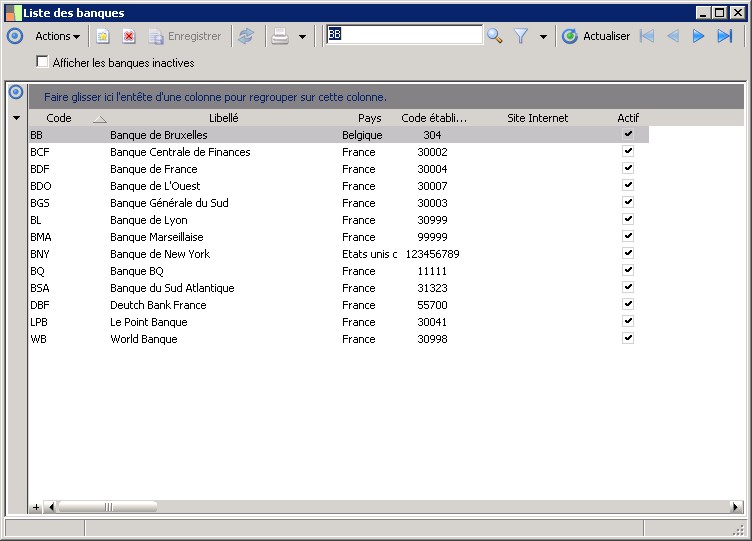The image size is (752, 541).
Task: Click the Etats unis country cell
Action: pyautogui.click(x=369, y=254)
